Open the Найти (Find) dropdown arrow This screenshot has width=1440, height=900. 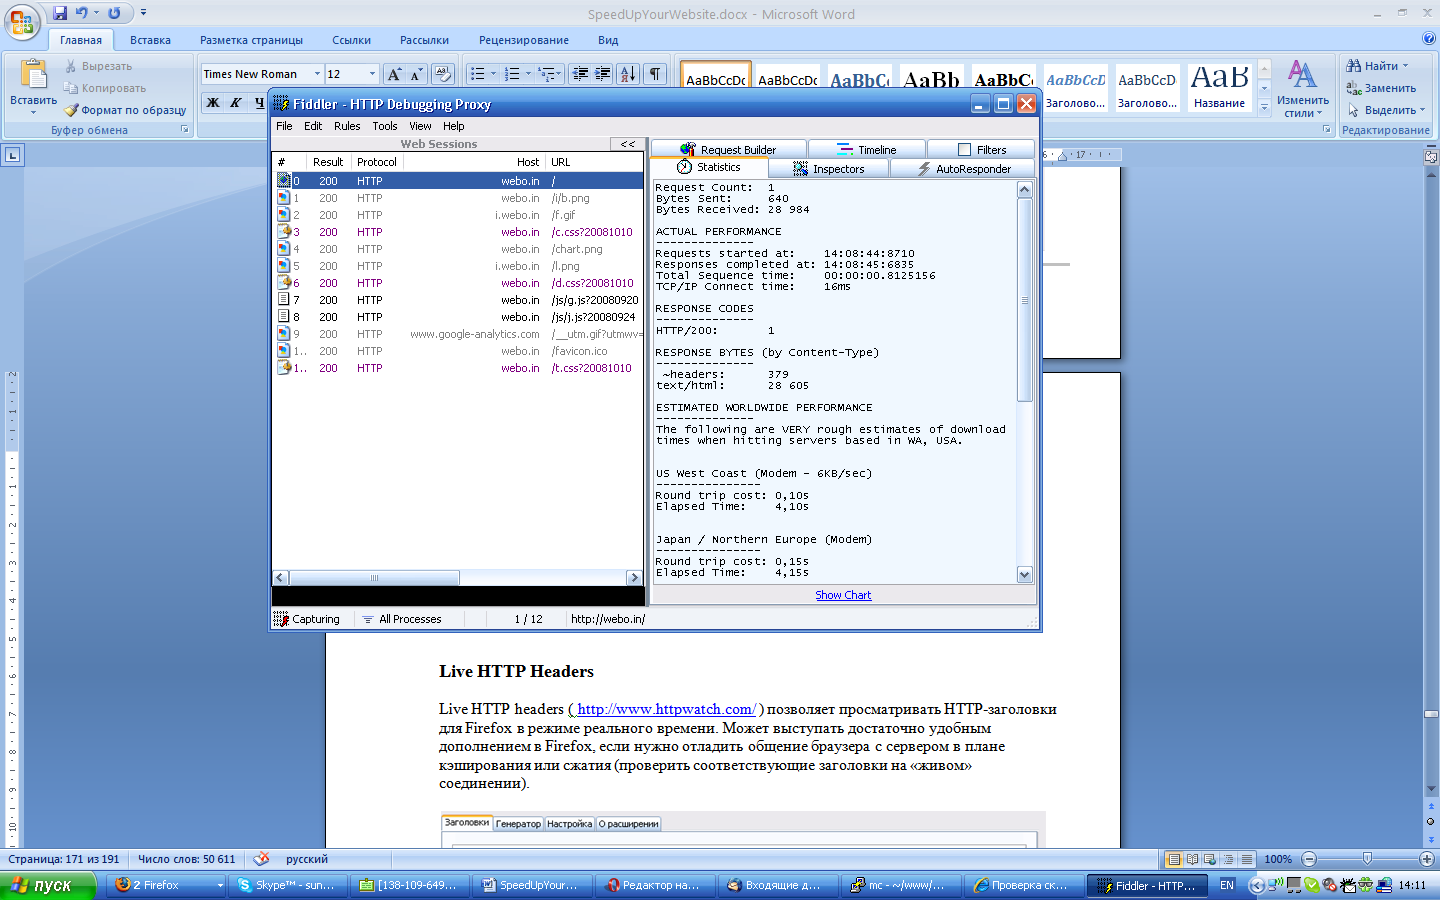point(1405,66)
